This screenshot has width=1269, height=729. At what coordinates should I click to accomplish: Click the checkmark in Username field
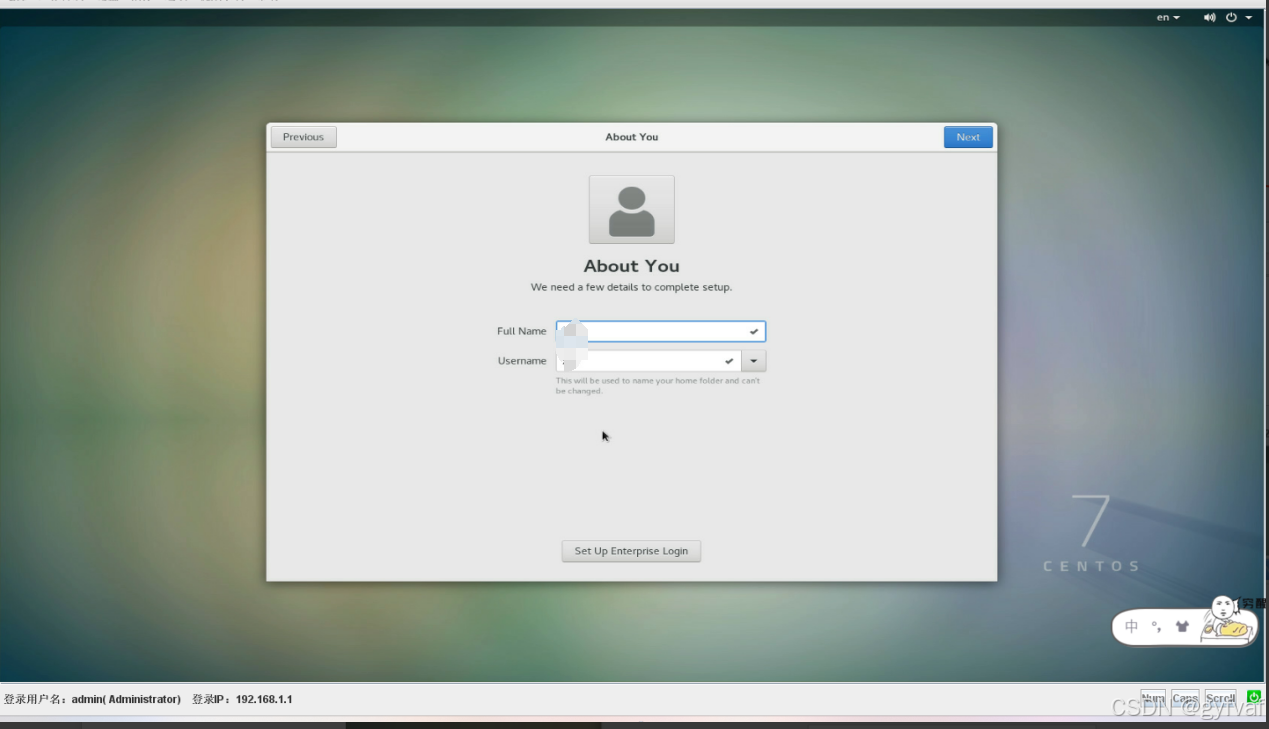point(729,361)
